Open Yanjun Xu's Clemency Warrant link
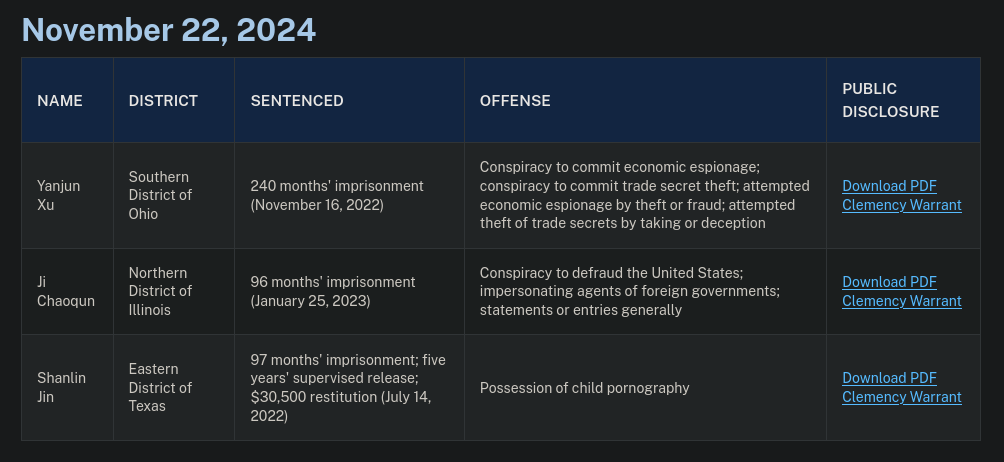This screenshot has width=1004, height=462. pyautogui.click(x=901, y=205)
